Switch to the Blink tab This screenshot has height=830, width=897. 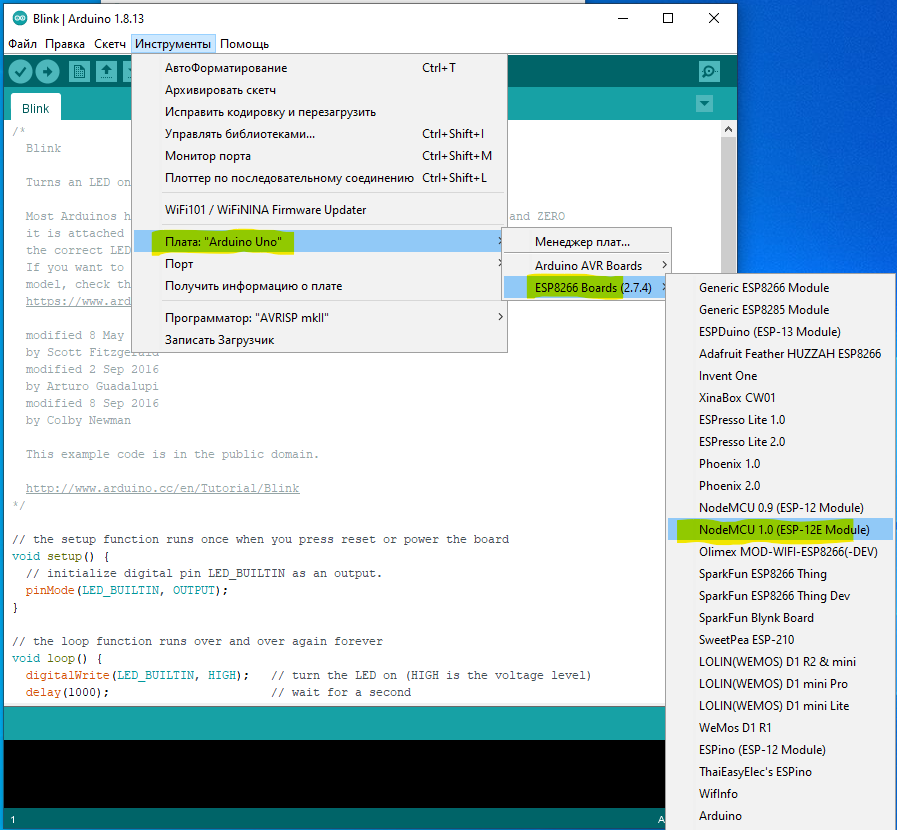[x=35, y=107]
